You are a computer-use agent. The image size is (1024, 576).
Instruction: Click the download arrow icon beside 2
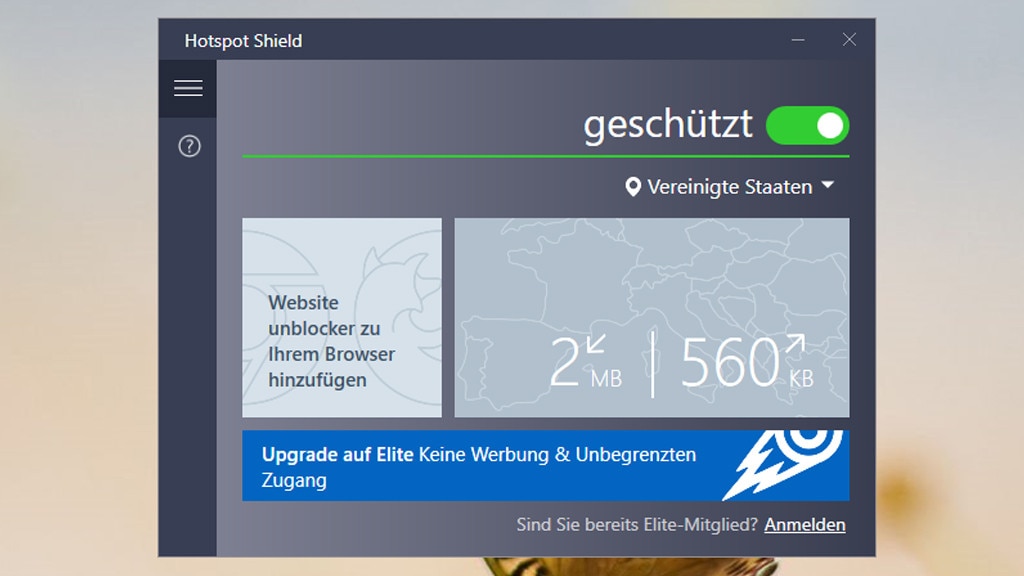[x=596, y=344]
